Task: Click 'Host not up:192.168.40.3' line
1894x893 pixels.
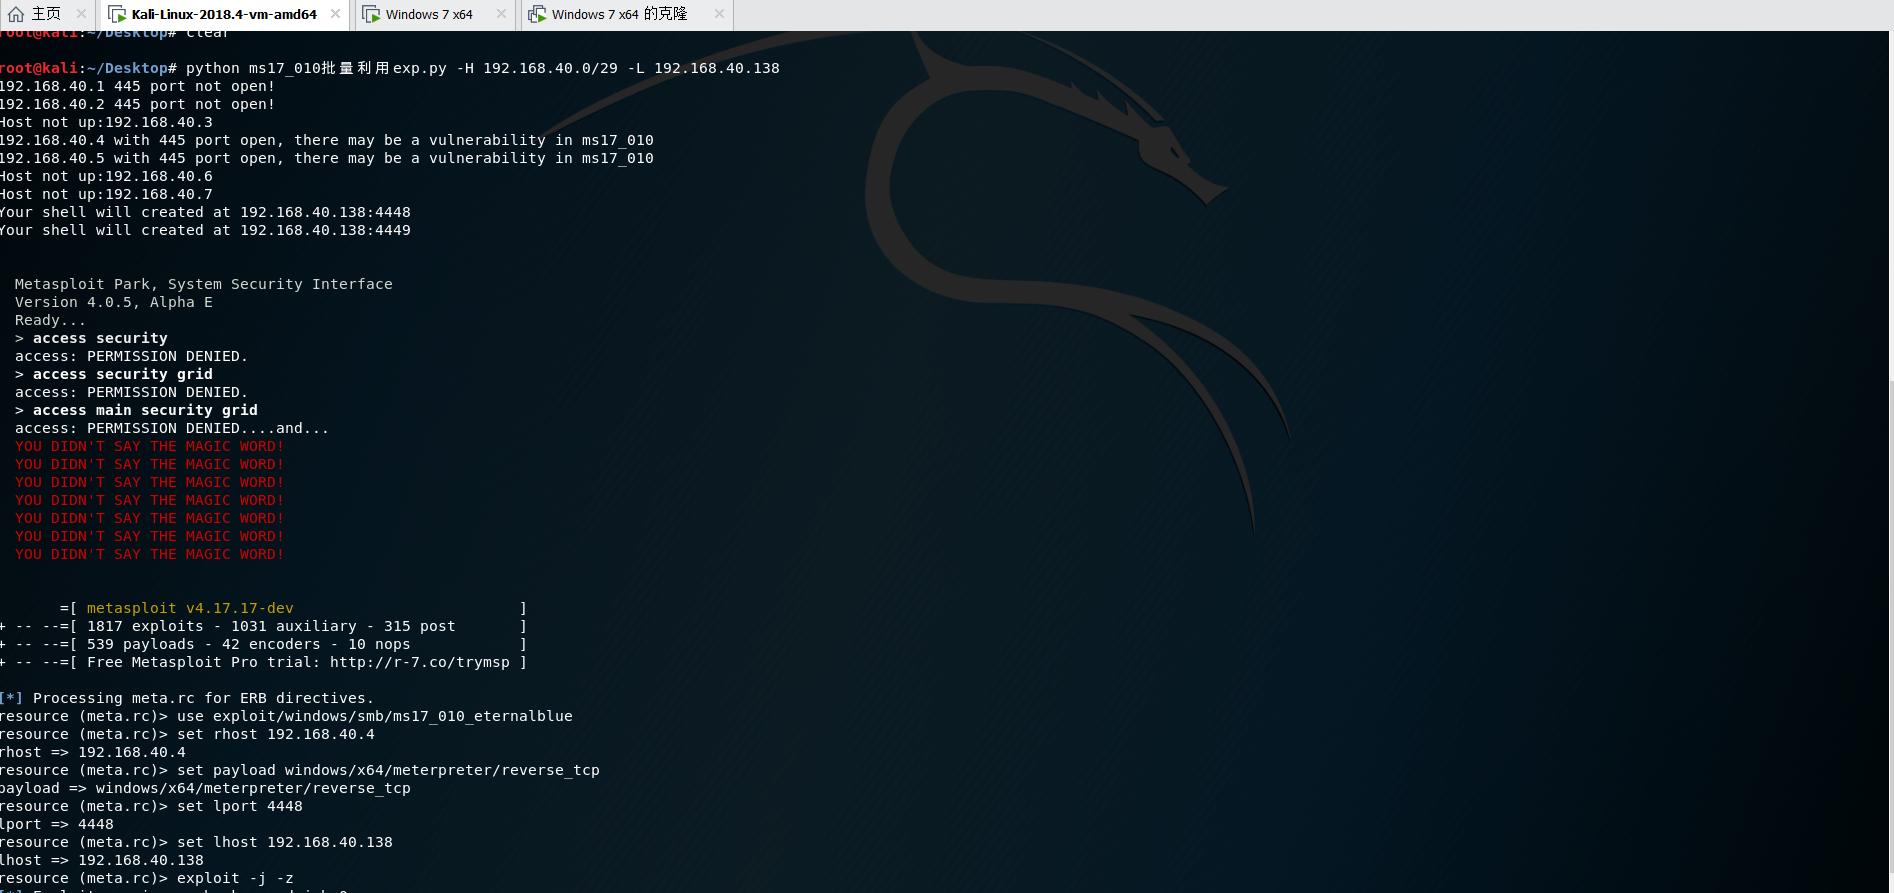Action: click(x=106, y=122)
